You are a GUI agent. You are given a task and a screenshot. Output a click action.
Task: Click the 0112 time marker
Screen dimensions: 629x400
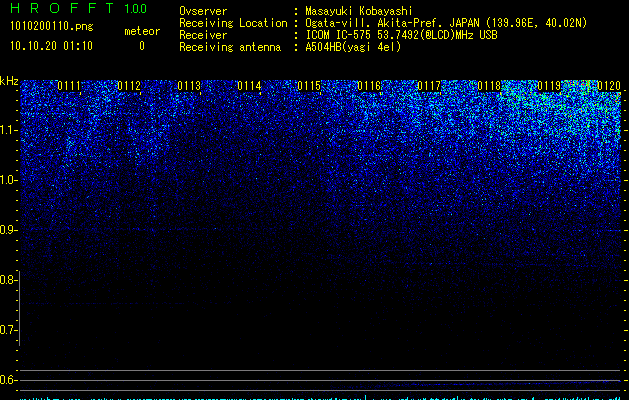click(129, 86)
